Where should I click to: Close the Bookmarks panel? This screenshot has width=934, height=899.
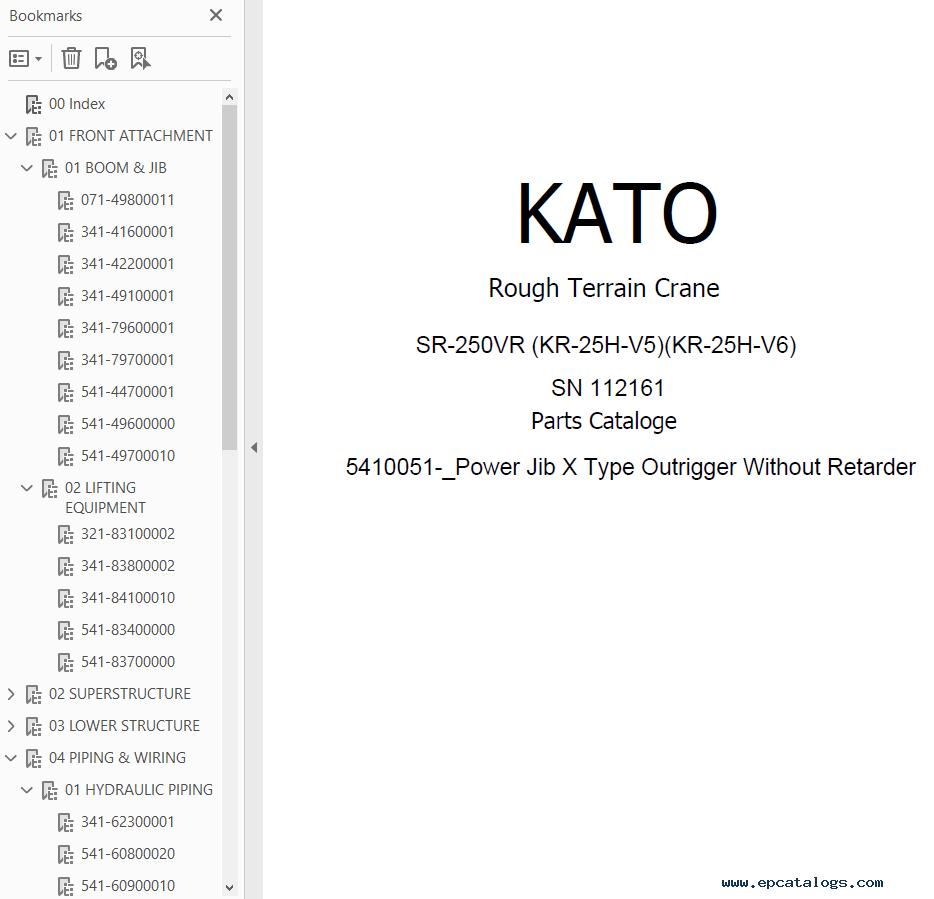coord(216,15)
